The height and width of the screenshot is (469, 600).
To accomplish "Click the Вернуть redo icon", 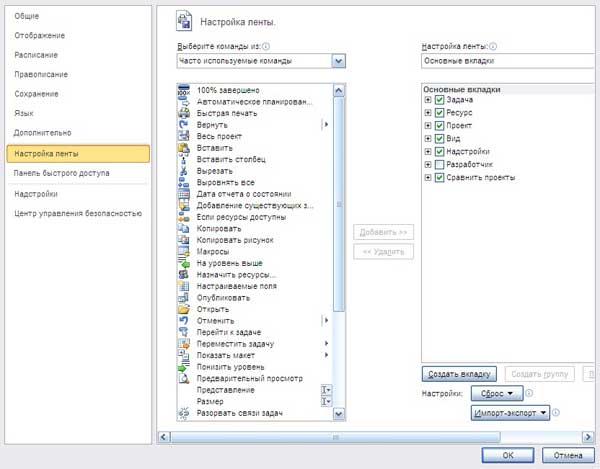I will (184, 125).
